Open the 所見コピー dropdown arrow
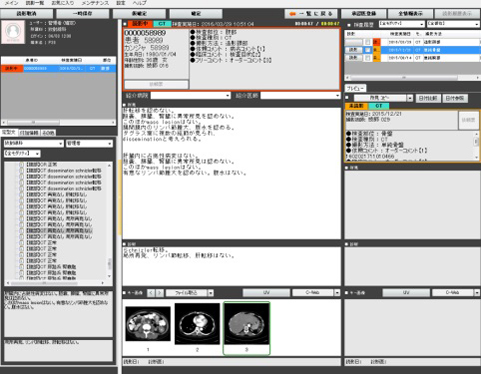 pyautogui.click(x=410, y=98)
